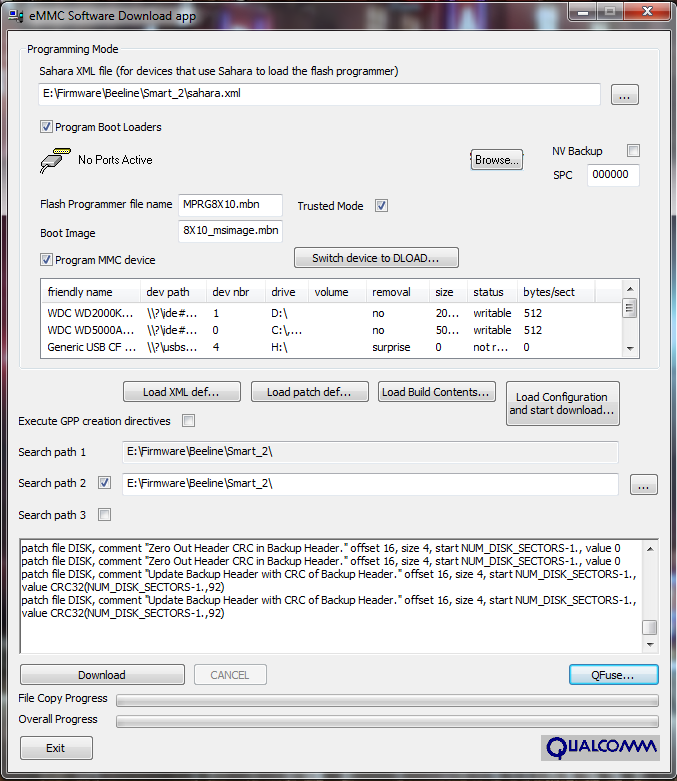Toggle the Trusted Mode checkbox

381,206
